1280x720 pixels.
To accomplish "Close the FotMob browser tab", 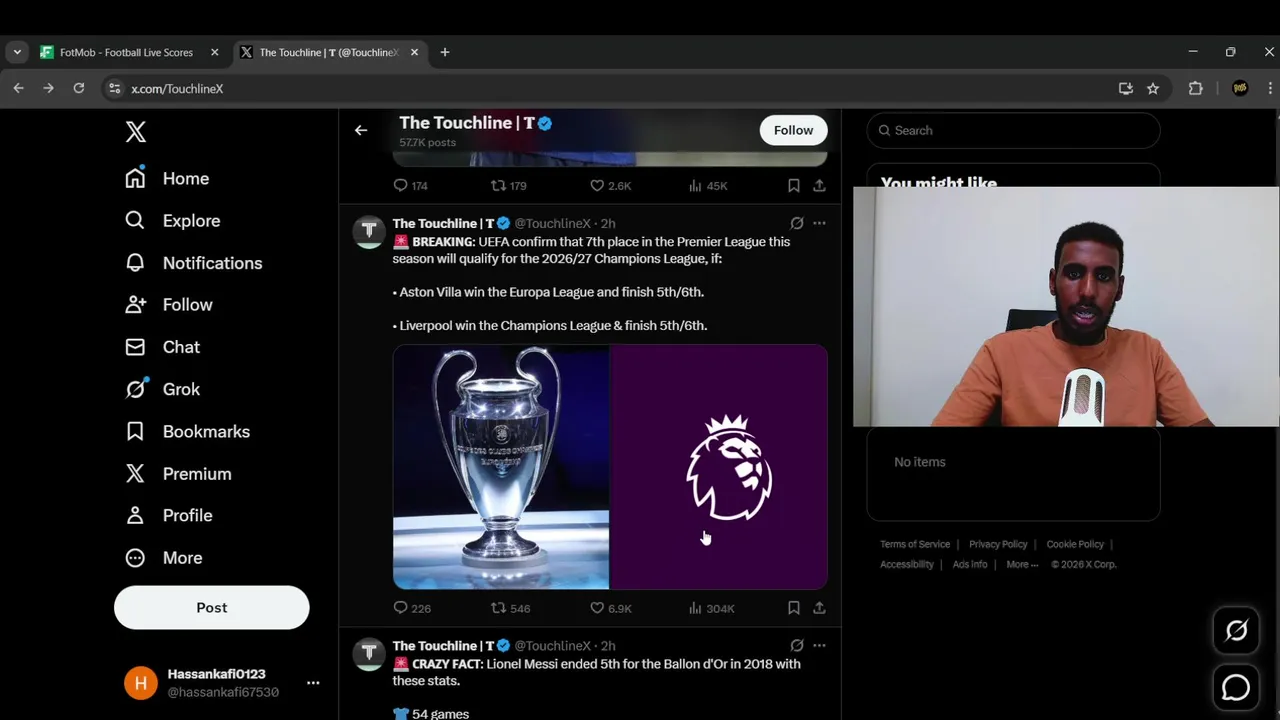I will 214,52.
